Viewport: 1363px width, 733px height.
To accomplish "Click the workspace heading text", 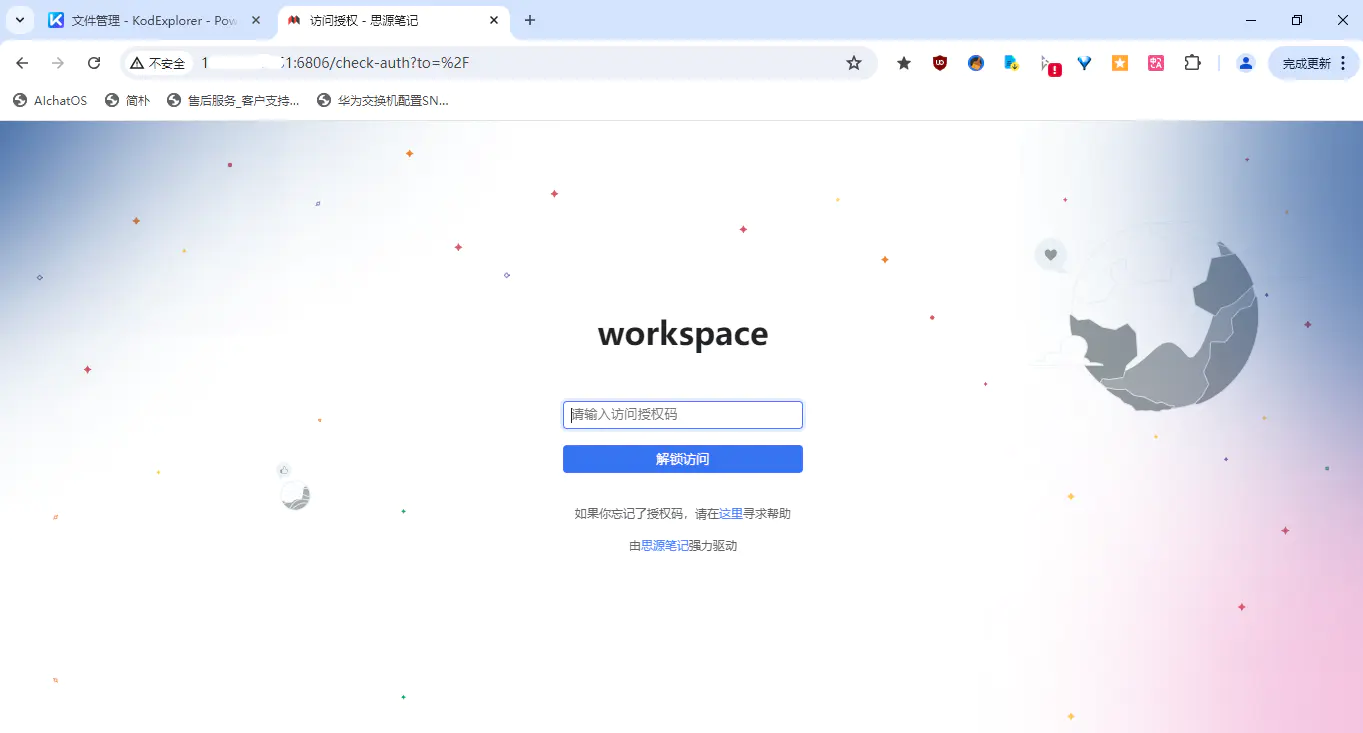I will point(683,334).
